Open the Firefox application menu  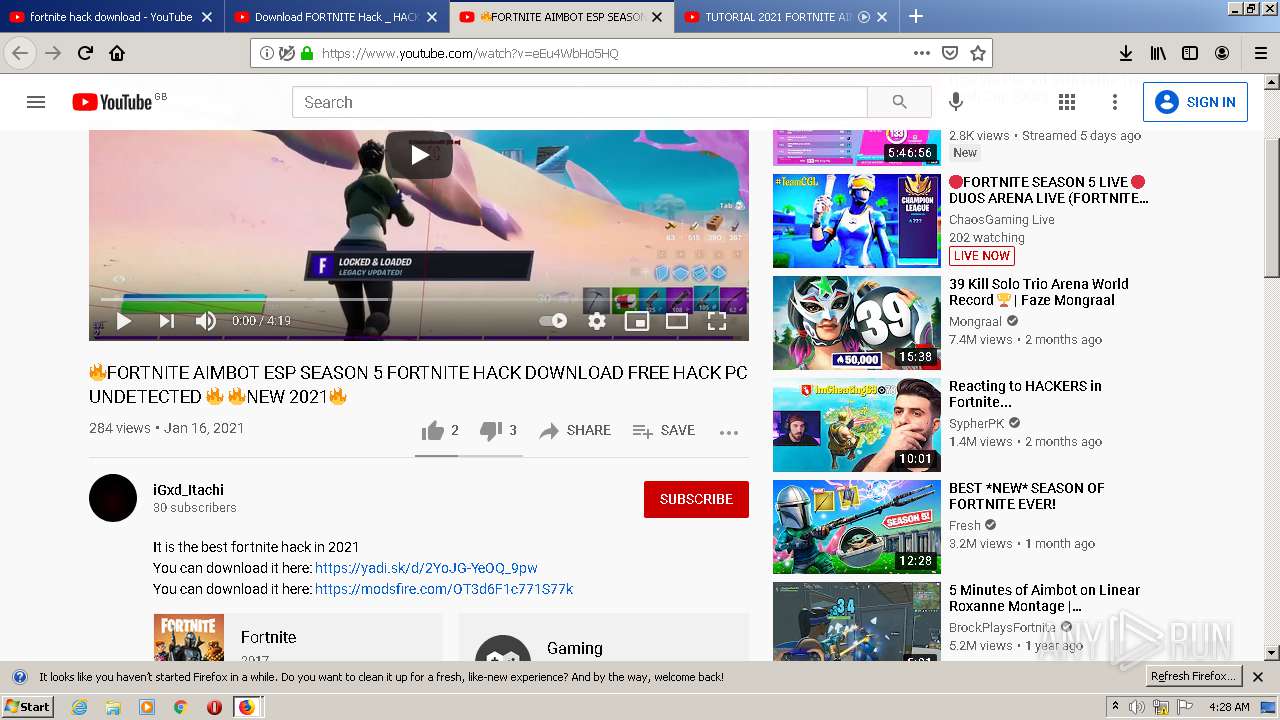point(1260,53)
